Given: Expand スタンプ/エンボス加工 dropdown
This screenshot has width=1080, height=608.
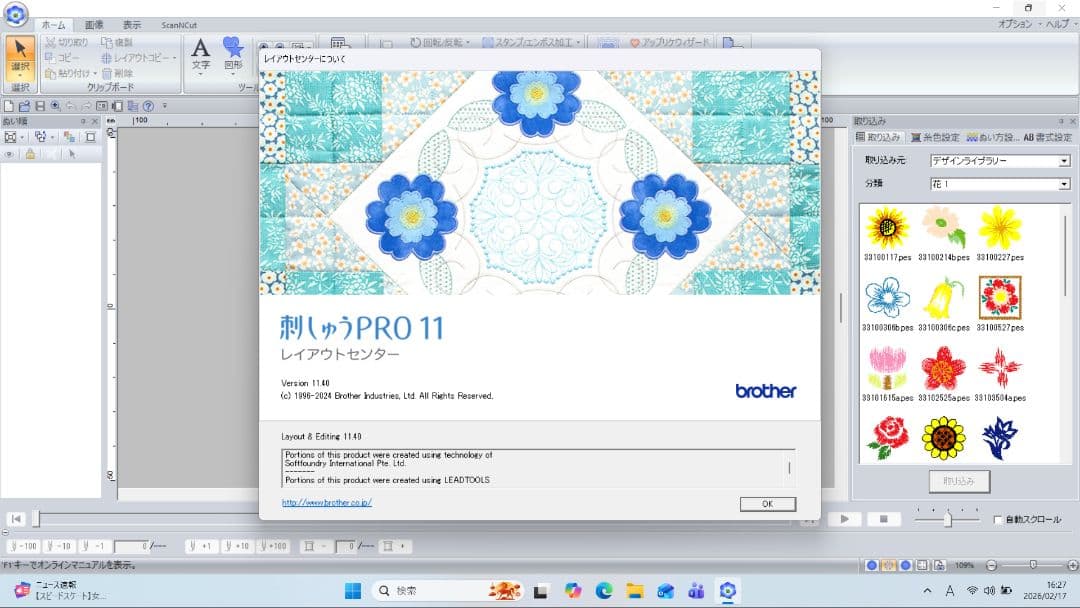Looking at the screenshot, I should point(578,43).
